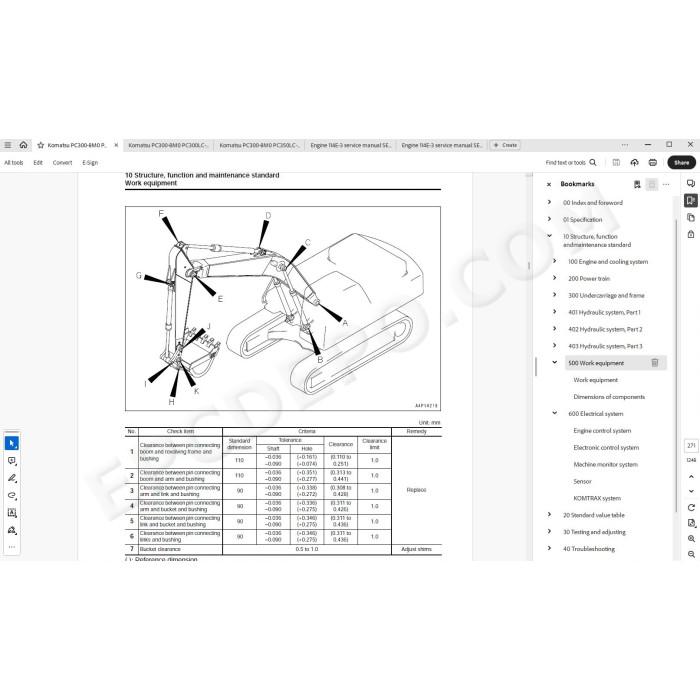The height and width of the screenshot is (700, 700).
Task: Open the page thumbnails (copy pages) icon
Action: (691, 217)
